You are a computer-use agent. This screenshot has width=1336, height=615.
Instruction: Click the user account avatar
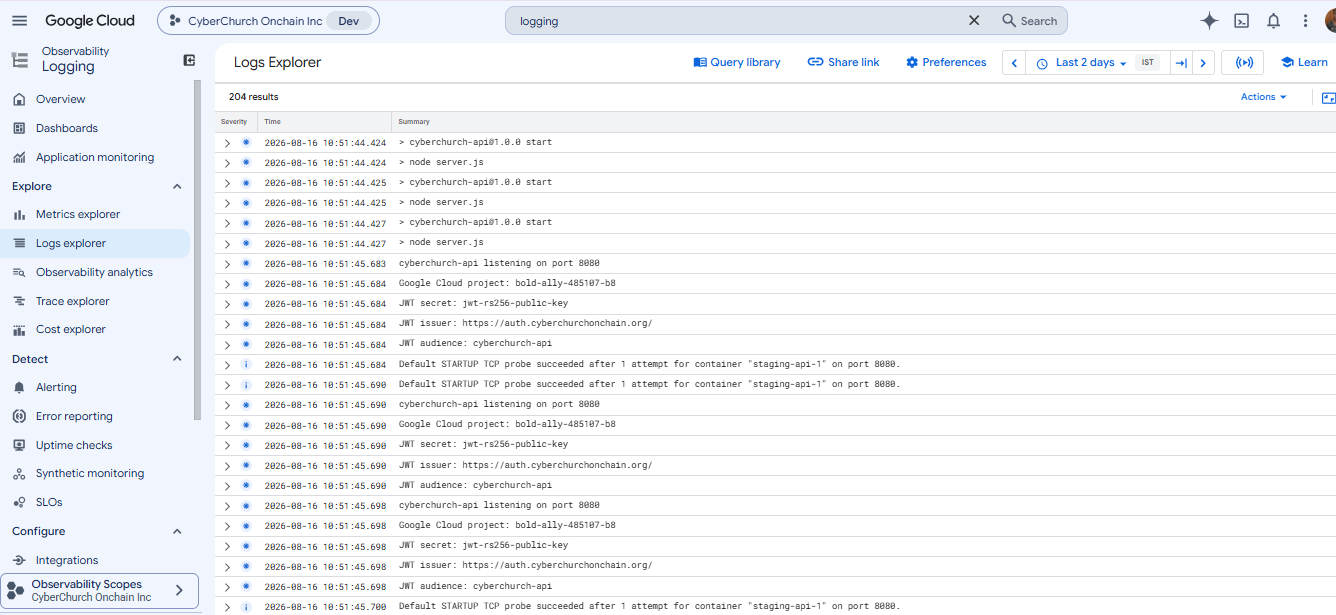pos(1329,20)
